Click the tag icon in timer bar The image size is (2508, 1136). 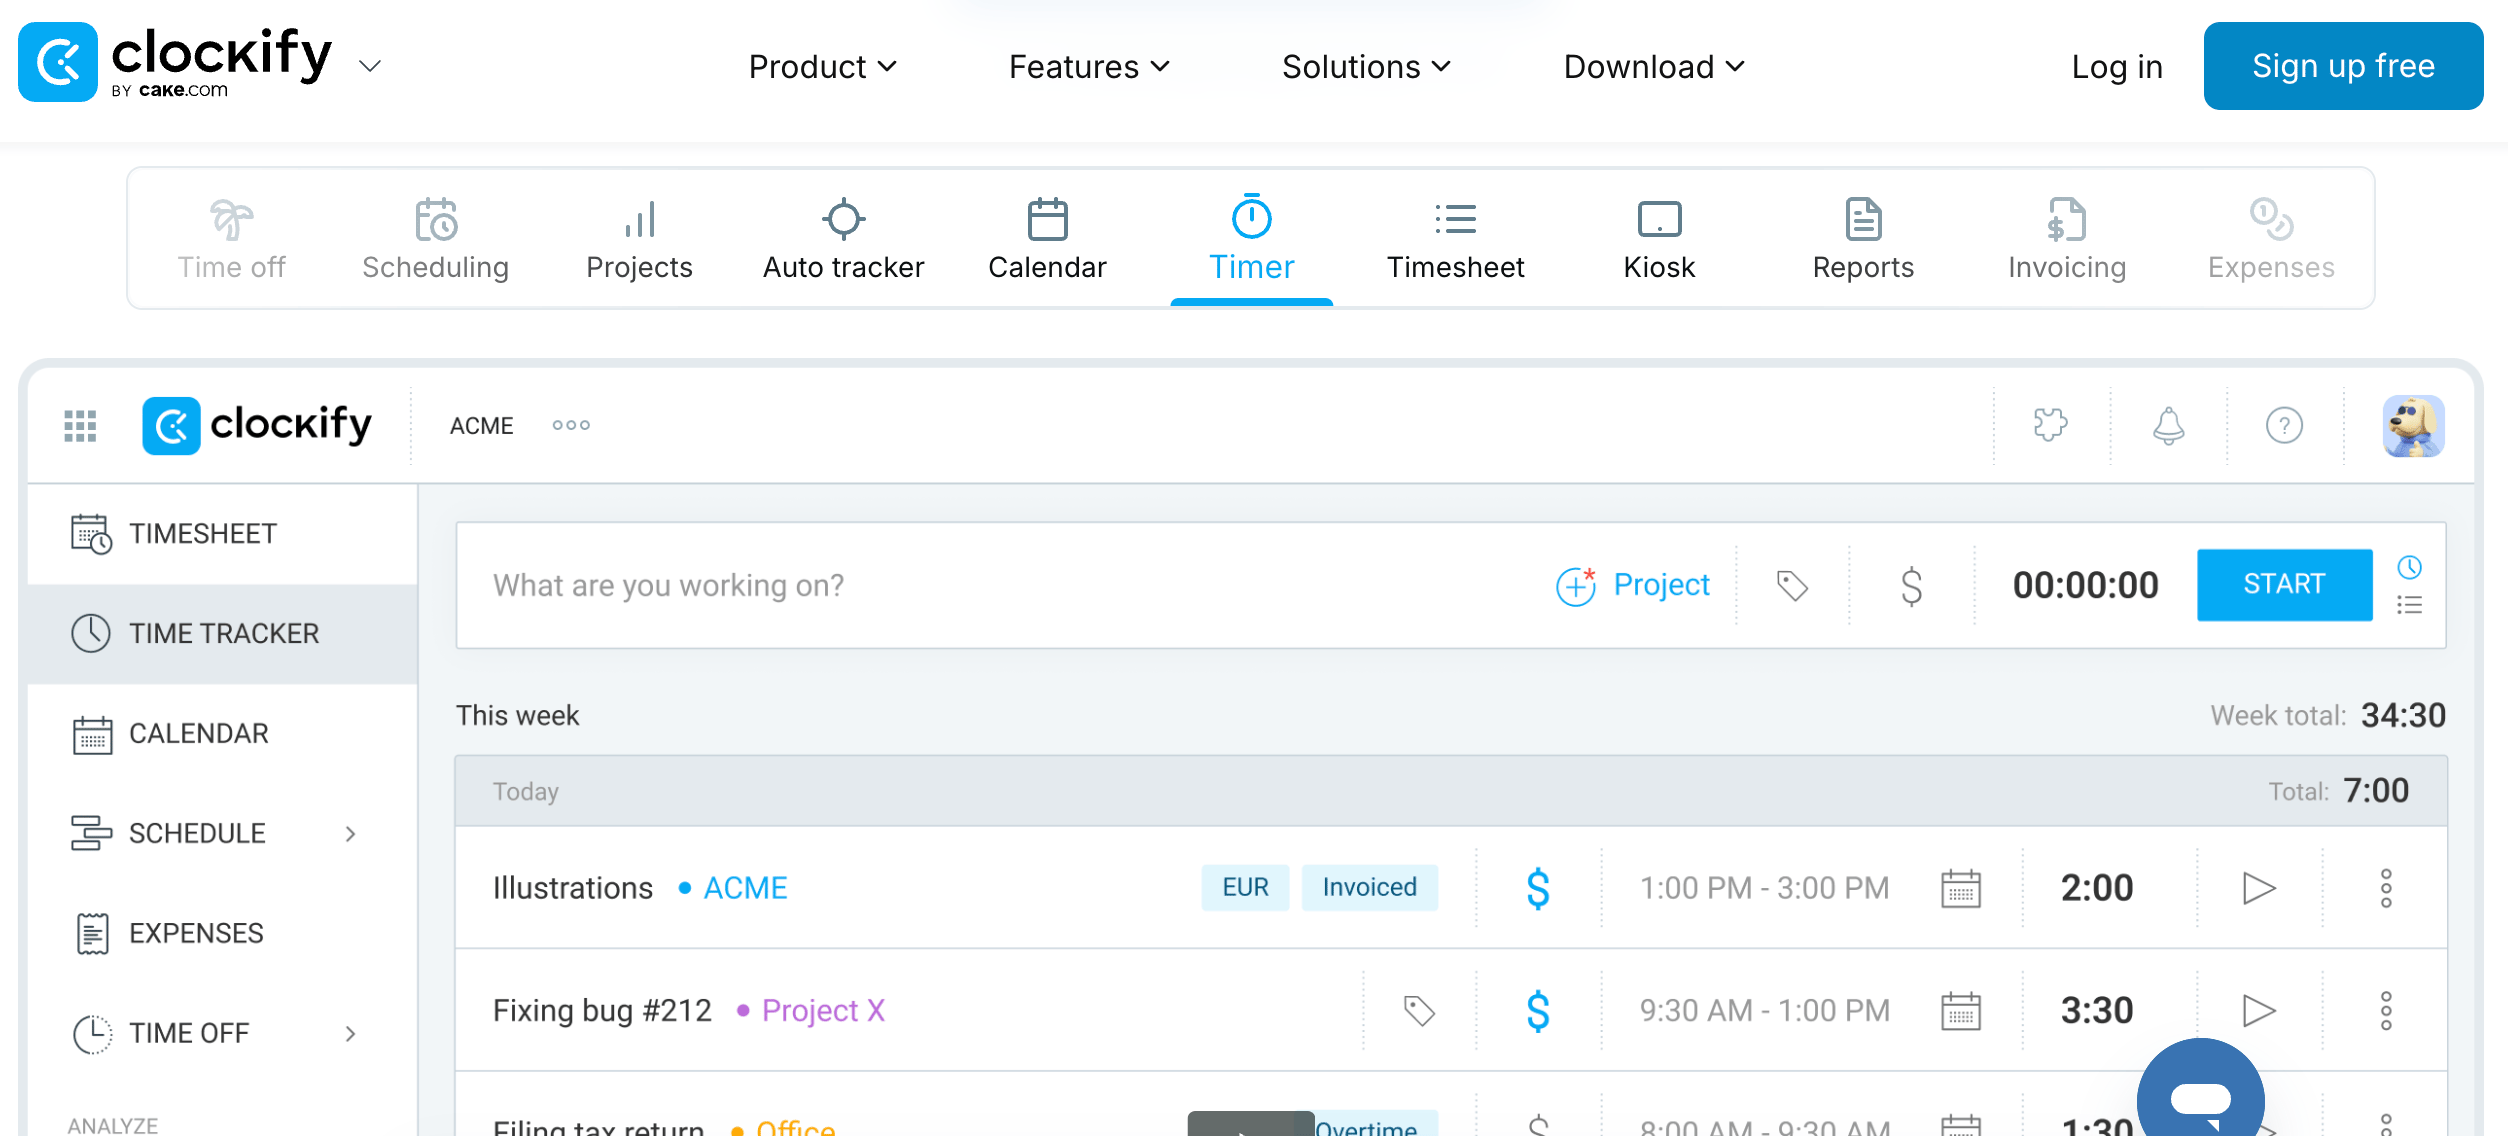click(x=1792, y=585)
